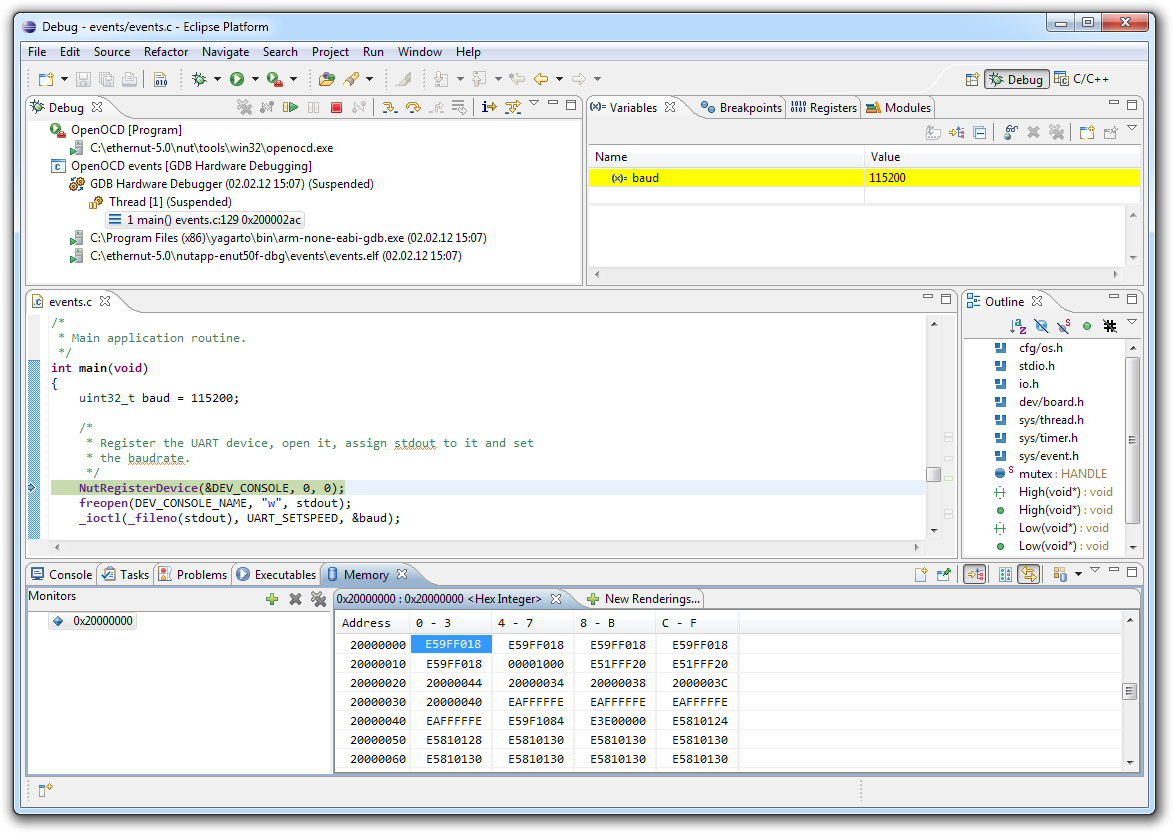Add memory monitor with green plus
This screenshot has width=1174, height=834.
point(272,599)
